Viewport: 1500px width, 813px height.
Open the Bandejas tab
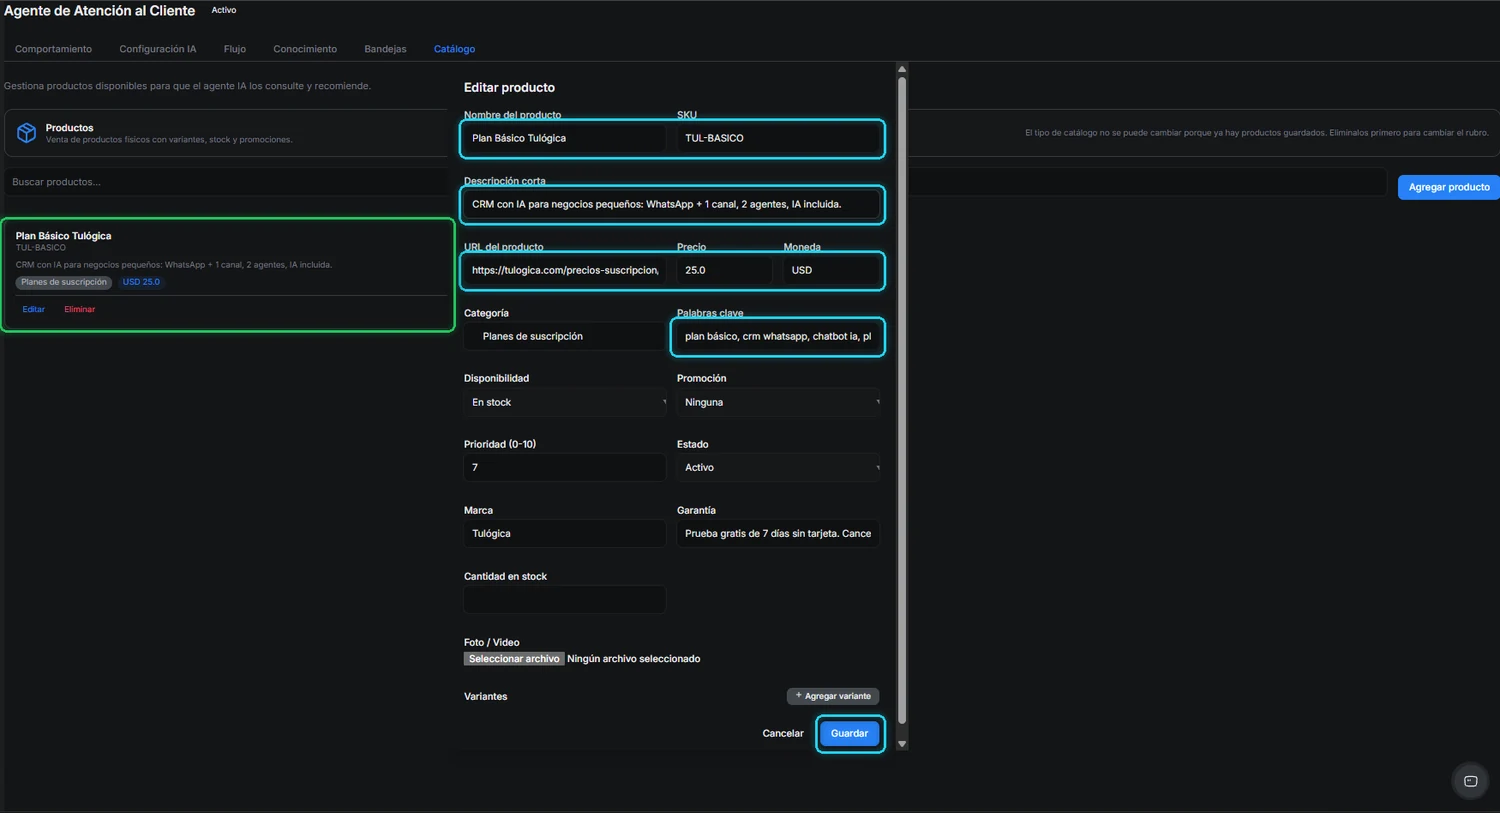(385, 49)
